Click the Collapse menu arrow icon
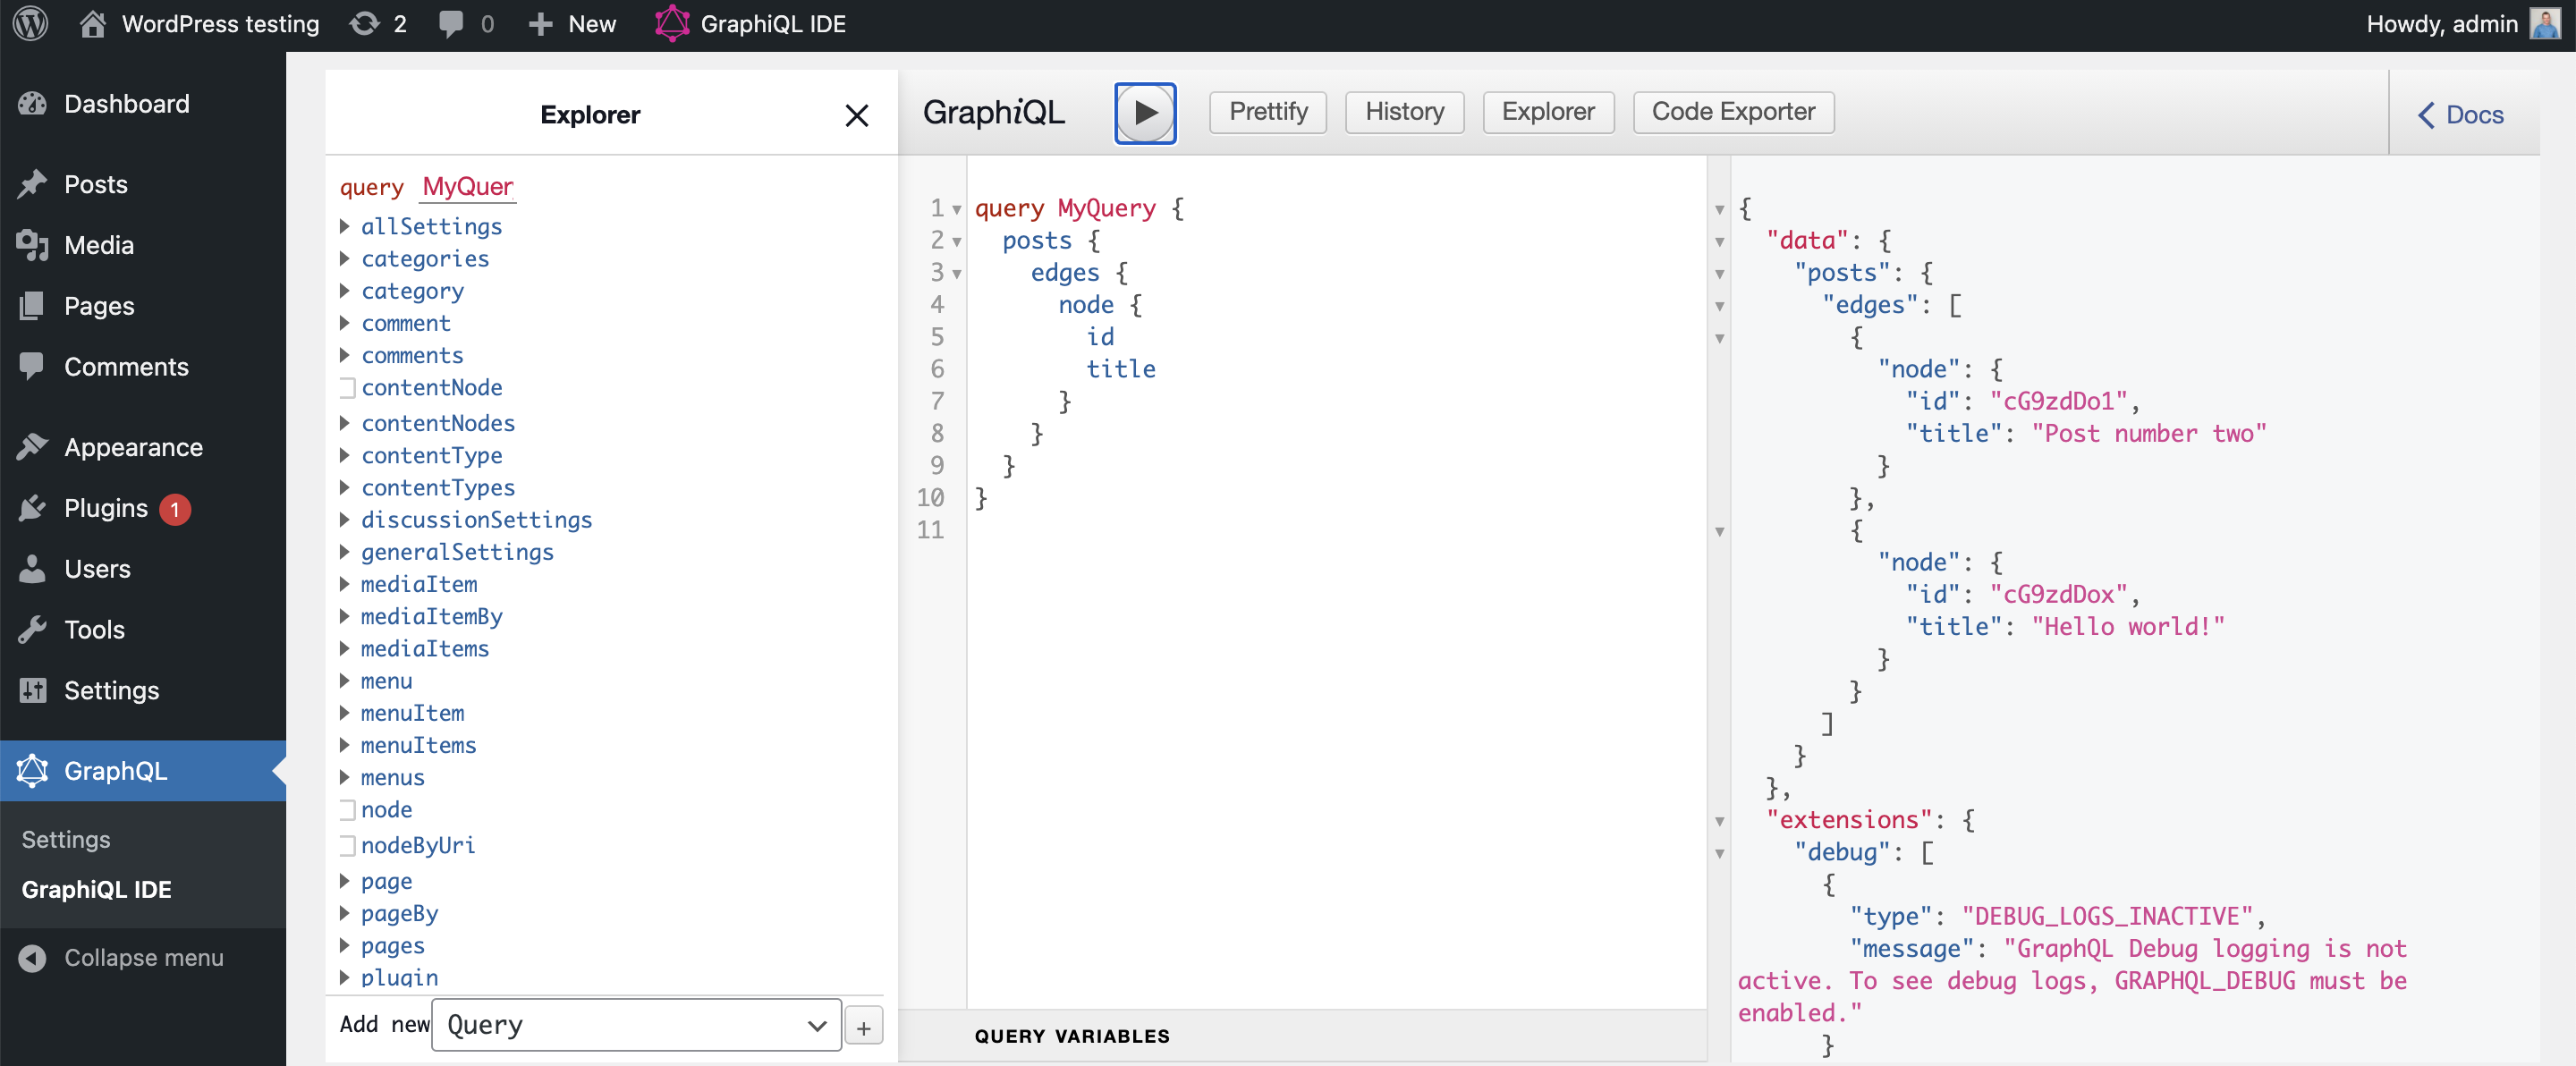This screenshot has height=1066, width=2576. click(x=32, y=958)
